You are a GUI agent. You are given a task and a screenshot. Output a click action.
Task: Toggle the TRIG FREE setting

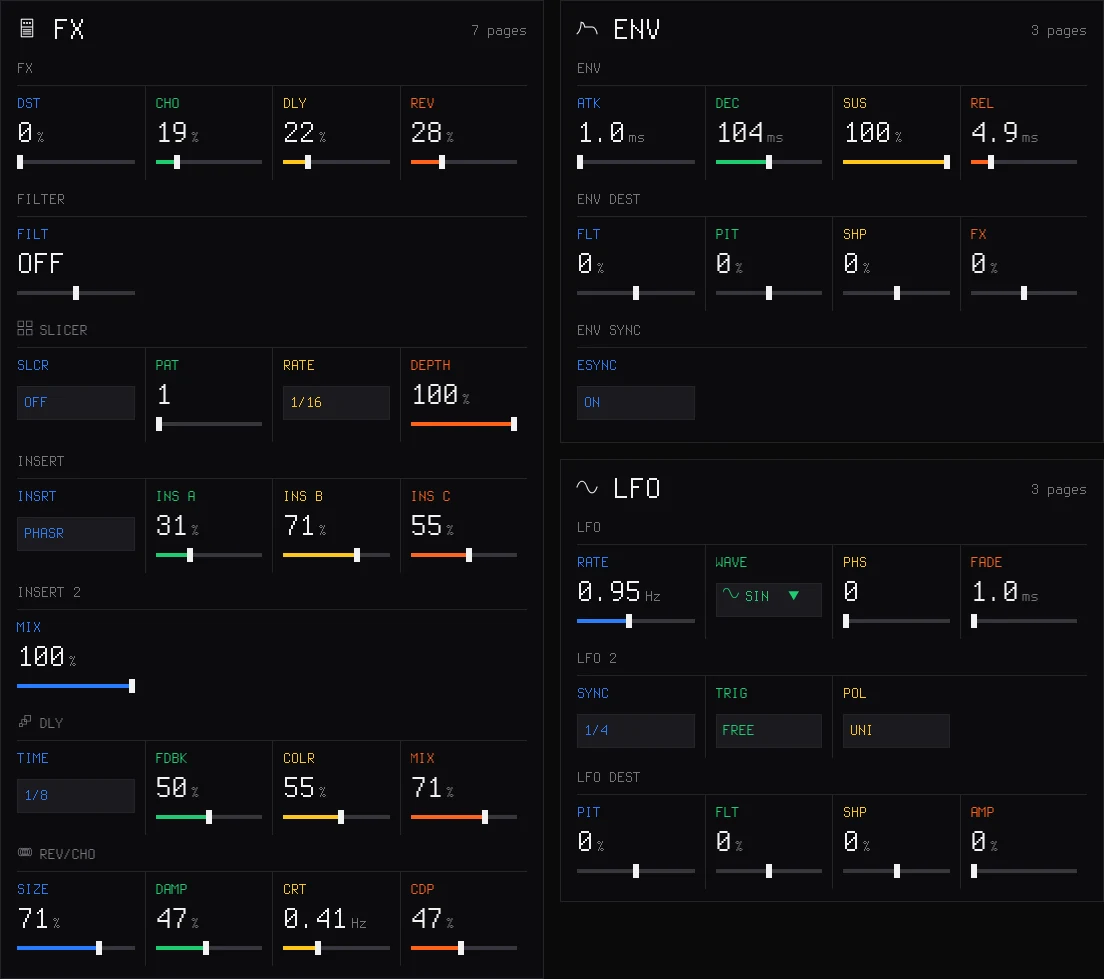tap(768, 730)
